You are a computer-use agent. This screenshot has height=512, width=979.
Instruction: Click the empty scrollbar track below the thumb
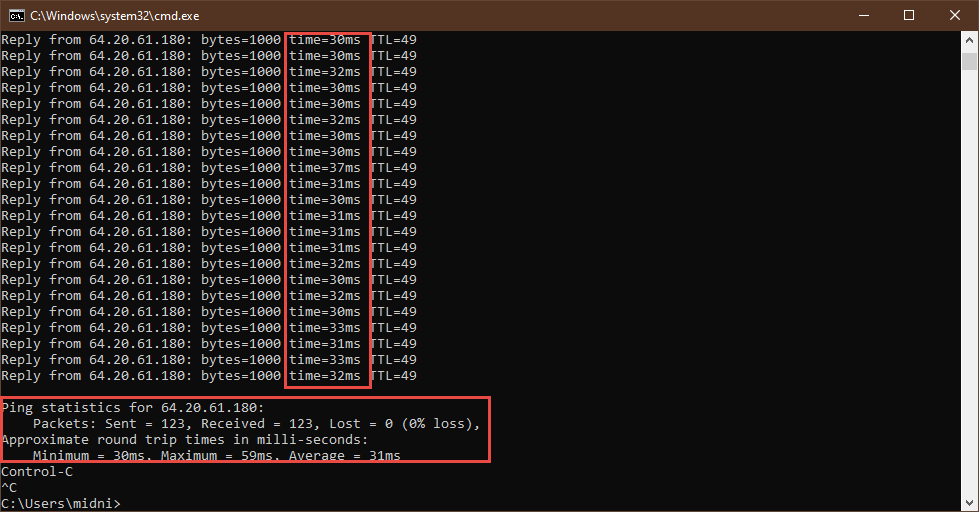point(969,300)
